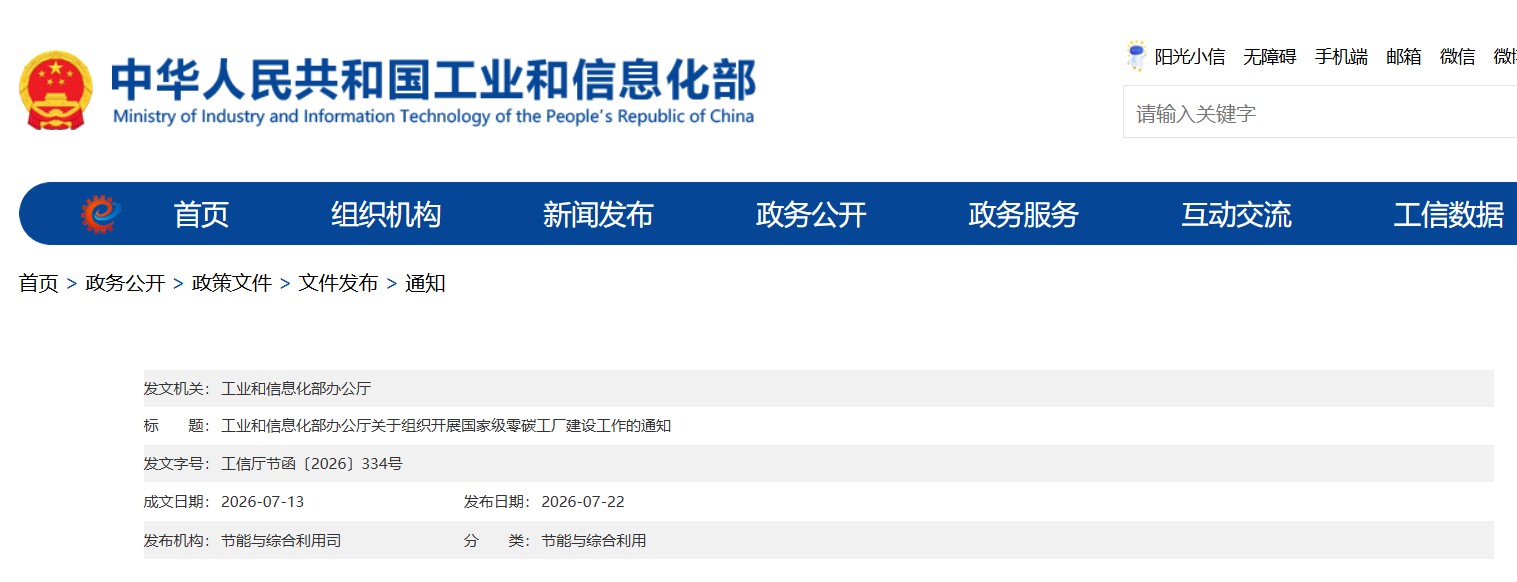Open the 组织机构 menu
This screenshot has width=1517, height=582.
[386, 214]
